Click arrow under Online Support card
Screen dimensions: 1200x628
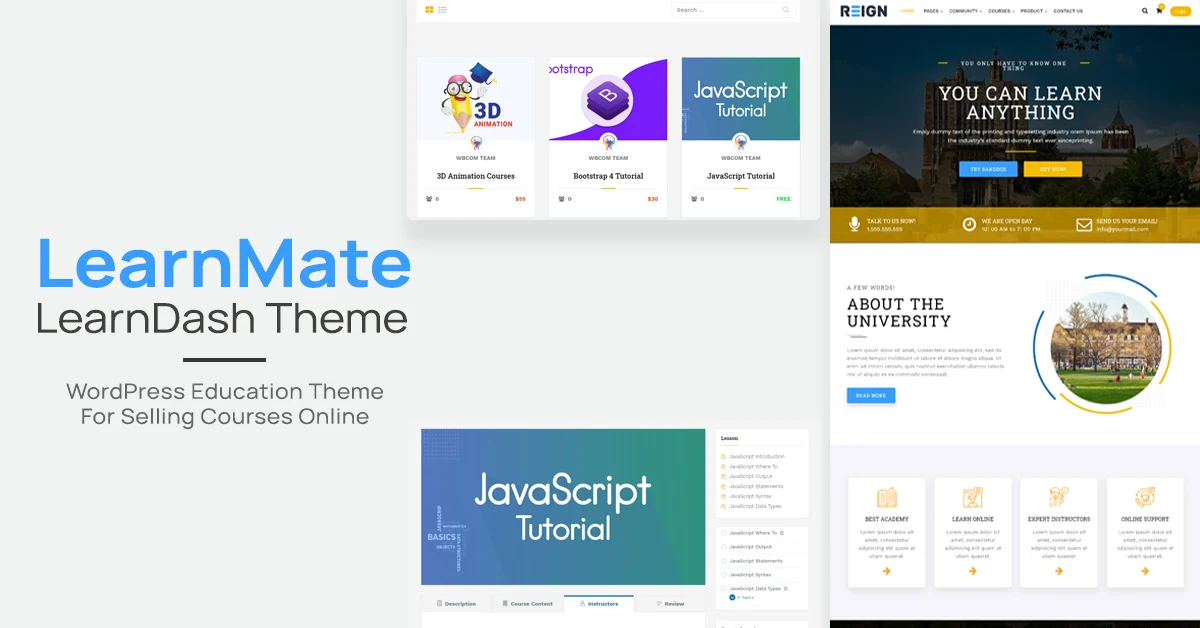tap(1145, 571)
